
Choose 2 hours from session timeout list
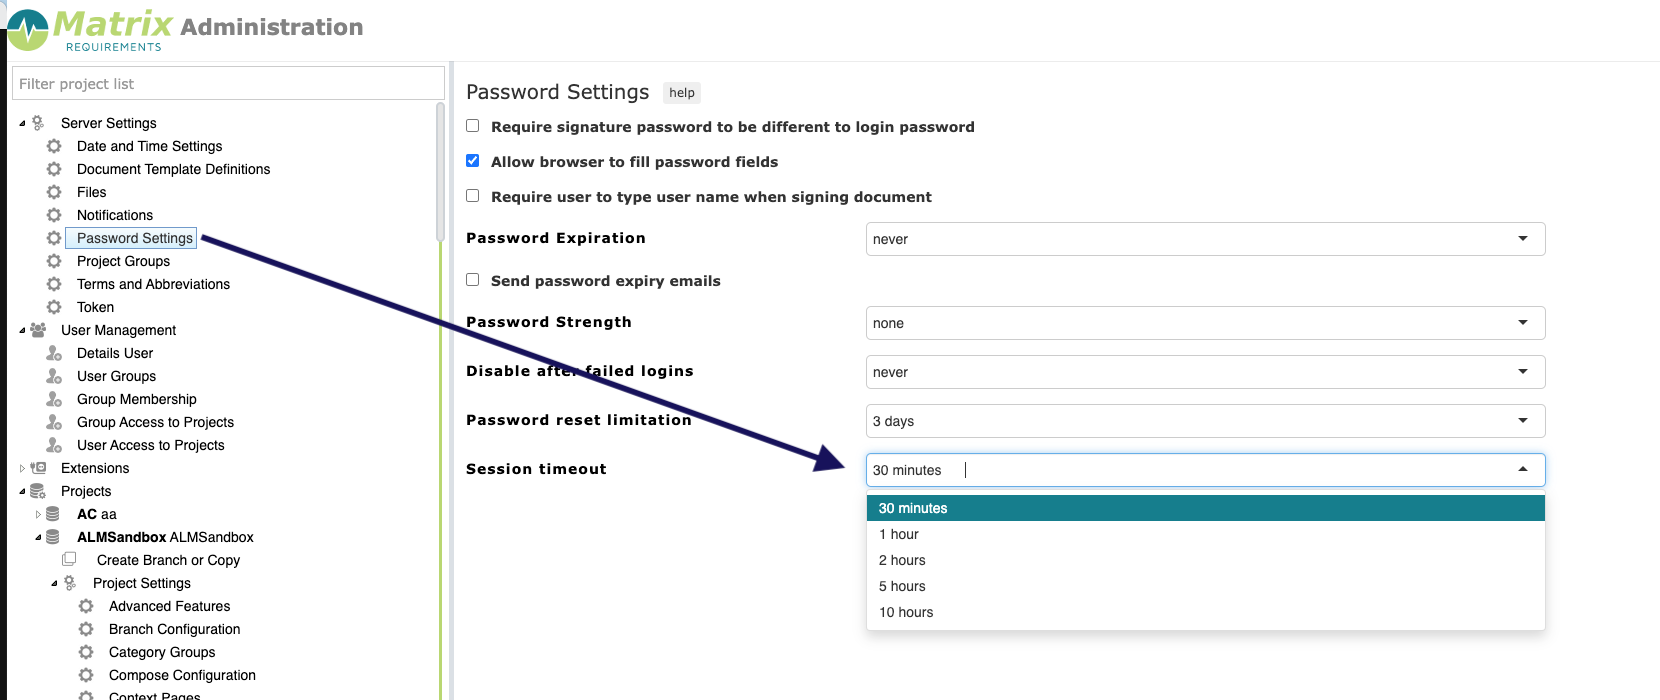(902, 560)
